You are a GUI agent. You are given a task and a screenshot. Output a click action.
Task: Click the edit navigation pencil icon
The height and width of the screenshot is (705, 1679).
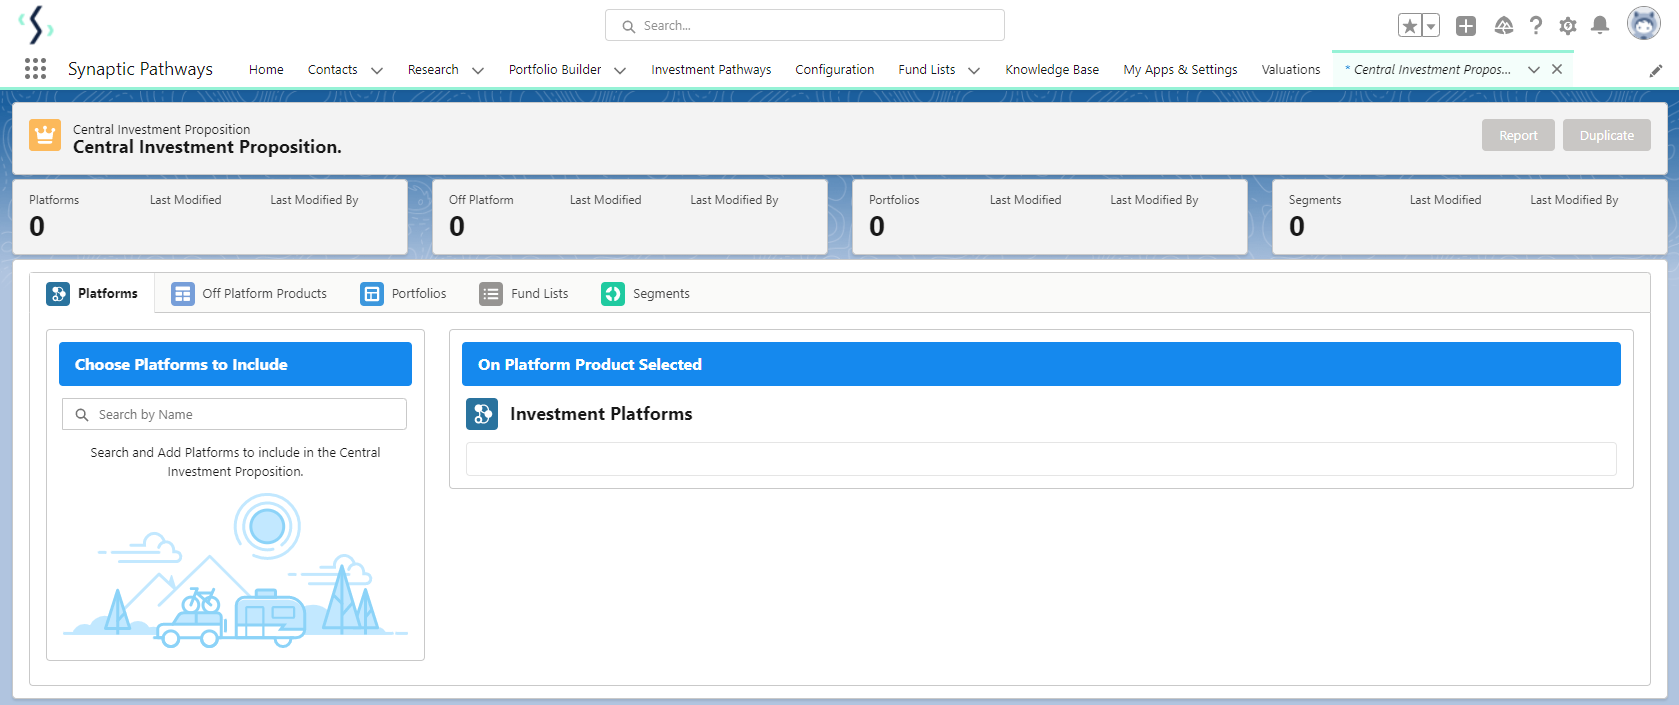1656,70
